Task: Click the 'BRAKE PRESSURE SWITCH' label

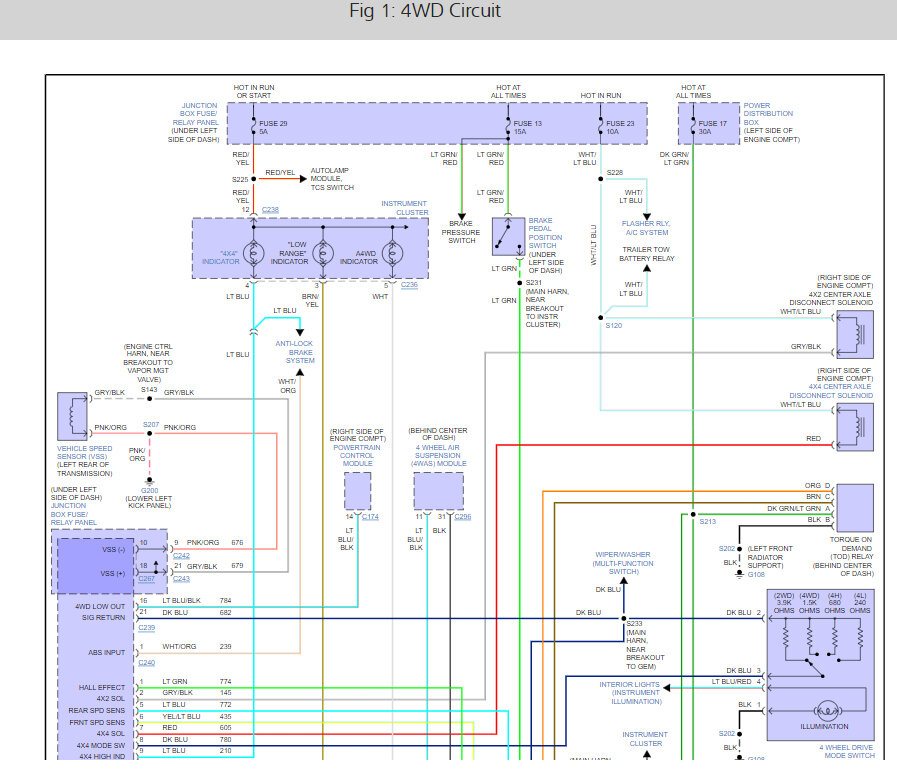Action: [461, 232]
